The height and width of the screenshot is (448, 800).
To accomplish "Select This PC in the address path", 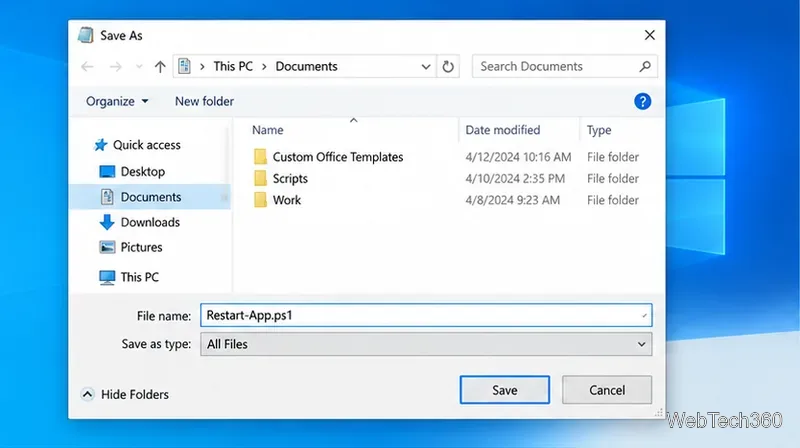I will [233, 66].
